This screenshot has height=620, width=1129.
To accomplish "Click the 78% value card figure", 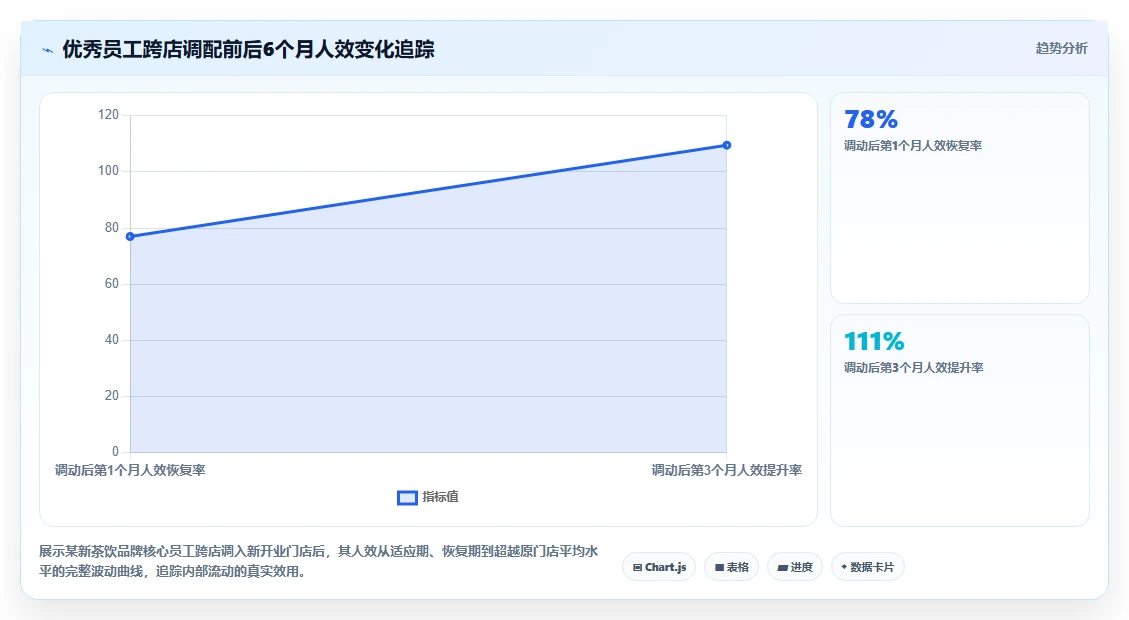I will point(871,119).
